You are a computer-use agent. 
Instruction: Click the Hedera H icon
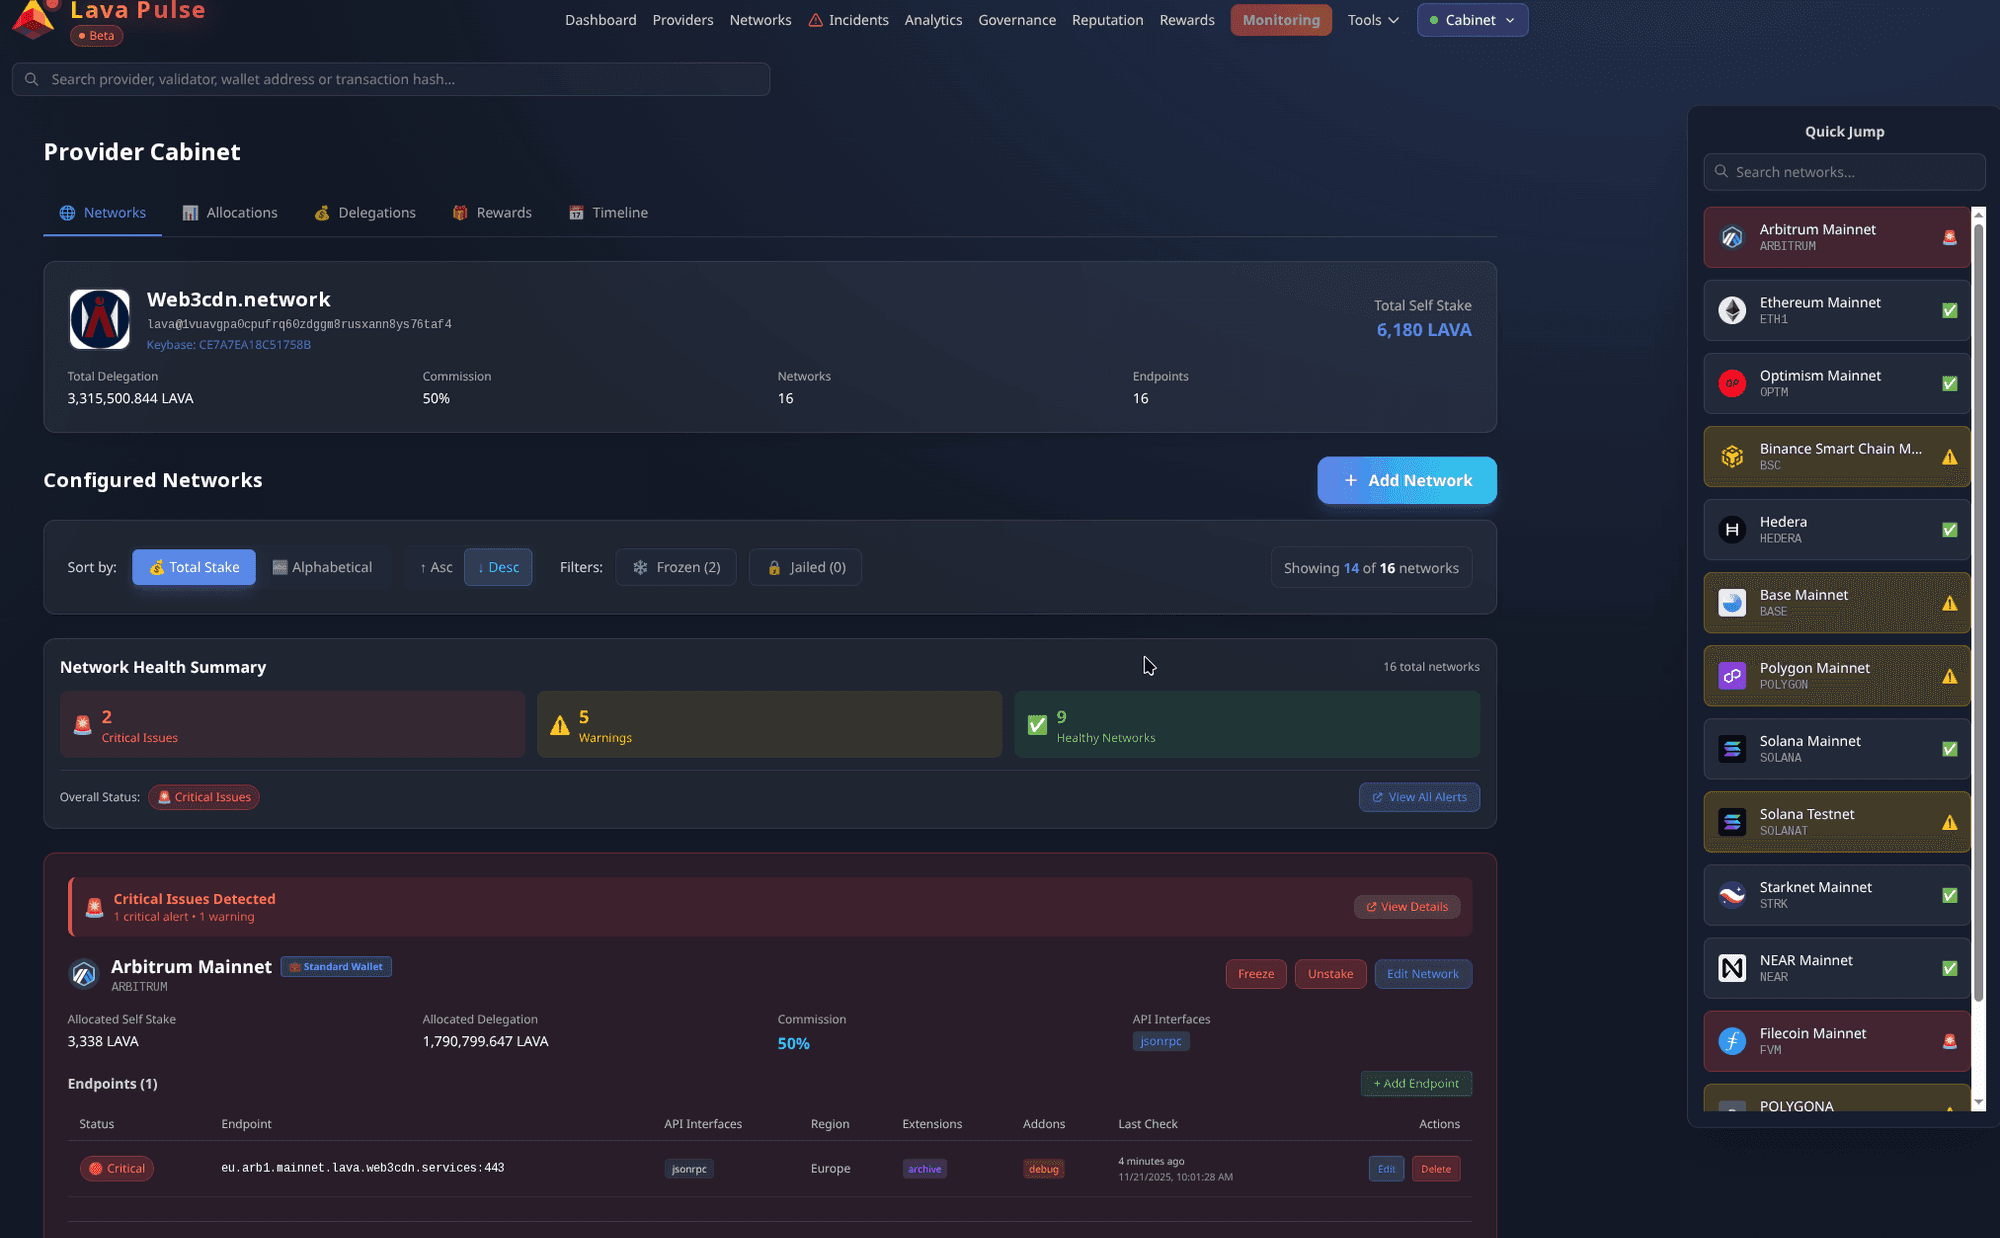(x=1732, y=530)
